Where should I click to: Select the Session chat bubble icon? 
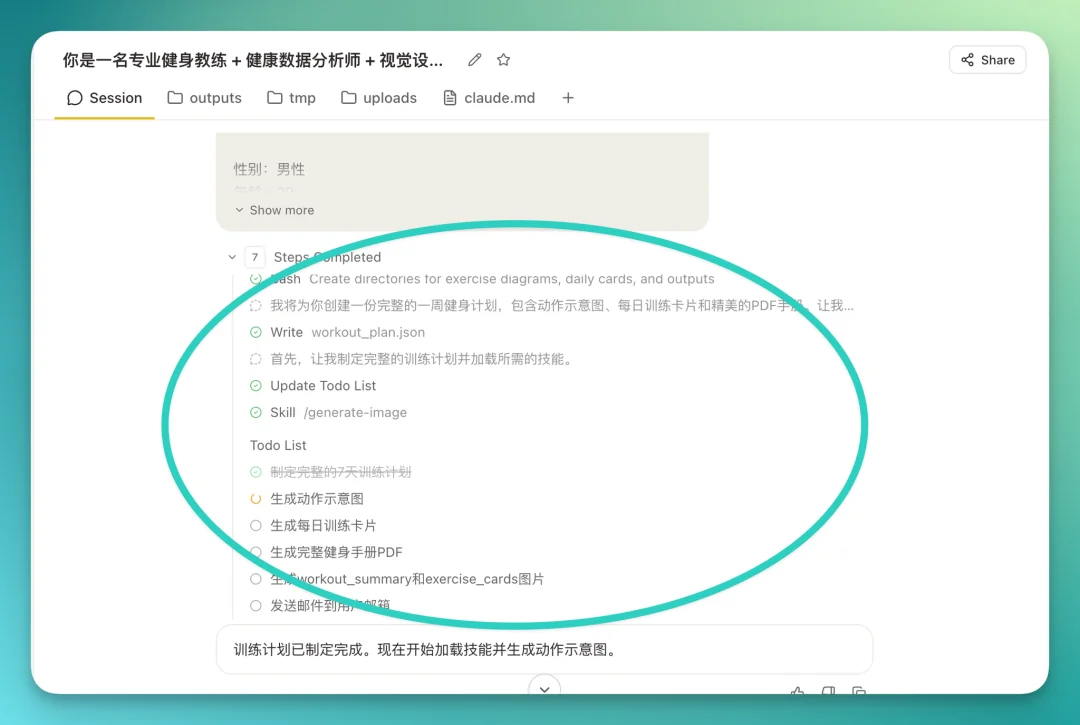coord(74,97)
